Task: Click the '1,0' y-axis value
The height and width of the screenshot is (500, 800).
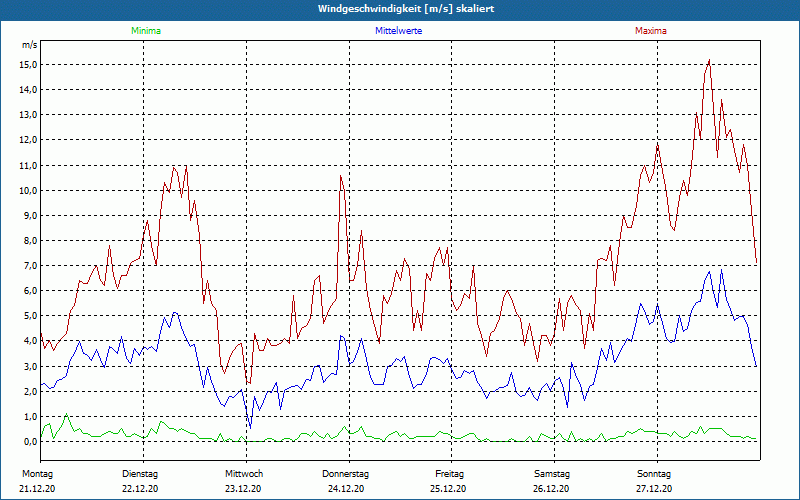Action: 30,416
